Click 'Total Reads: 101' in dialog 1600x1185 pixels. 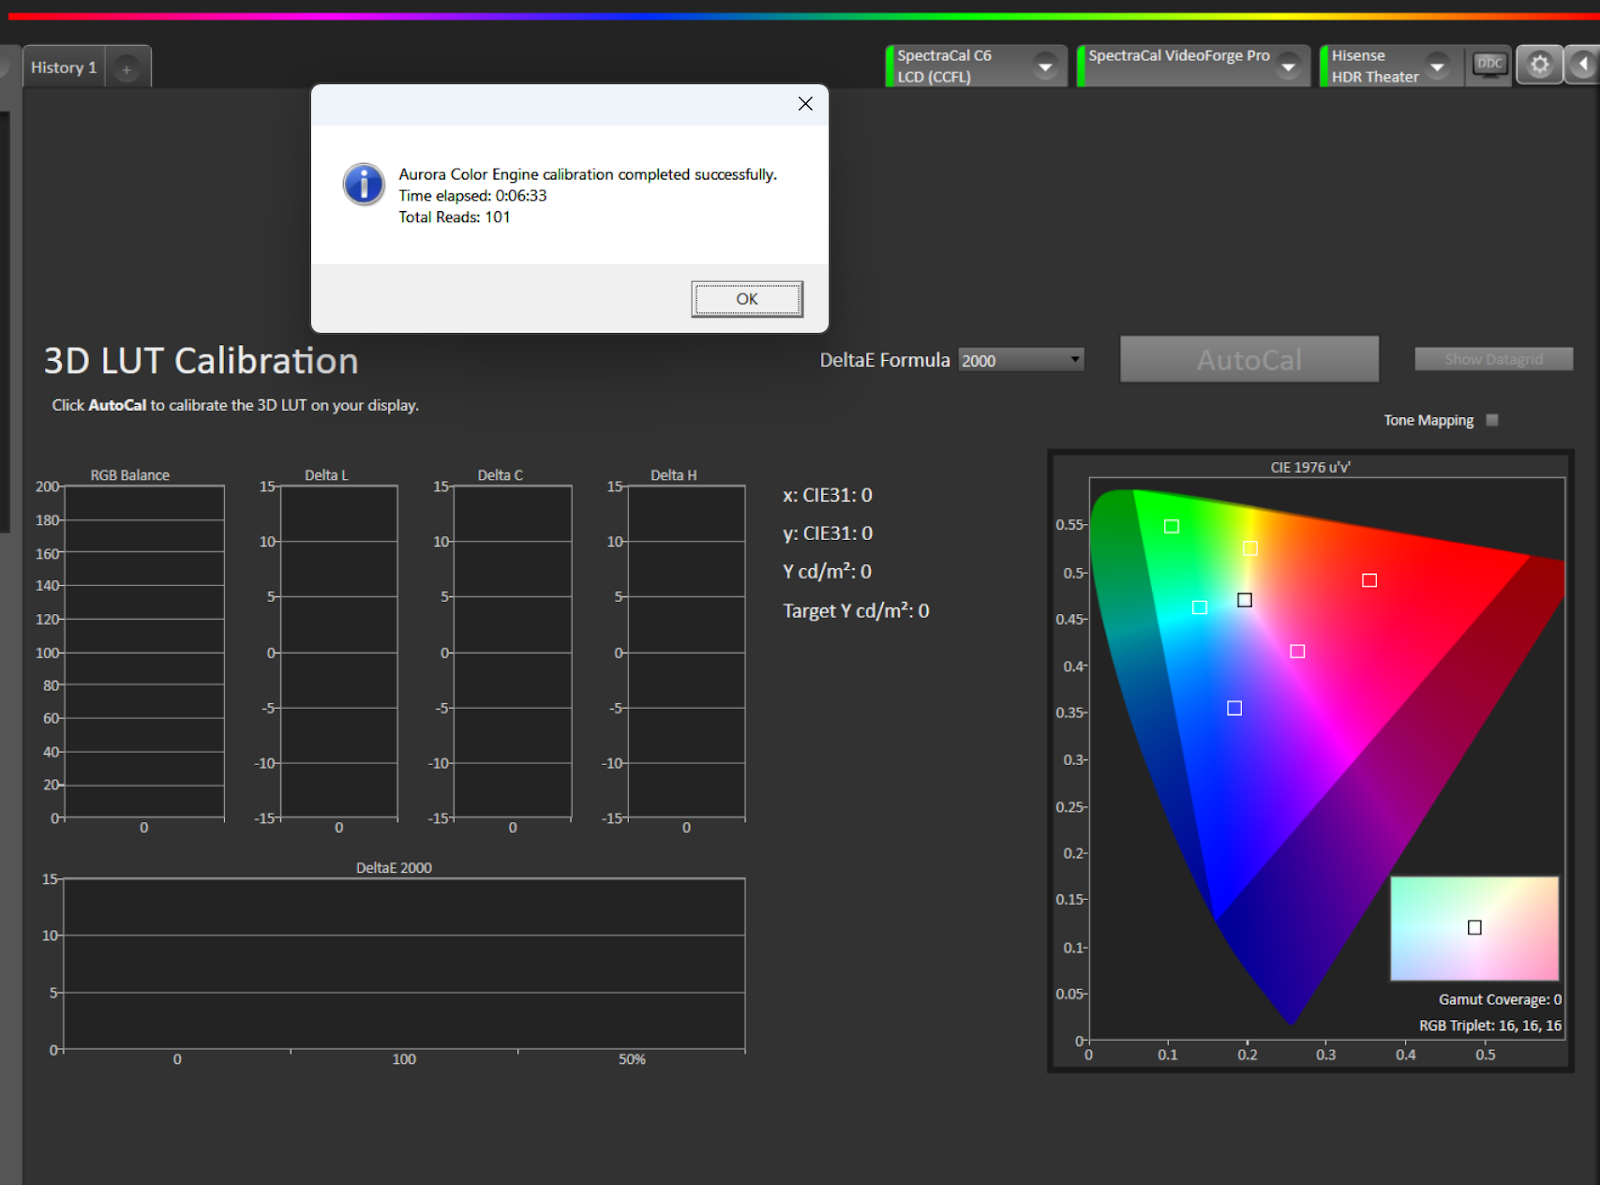454,217
